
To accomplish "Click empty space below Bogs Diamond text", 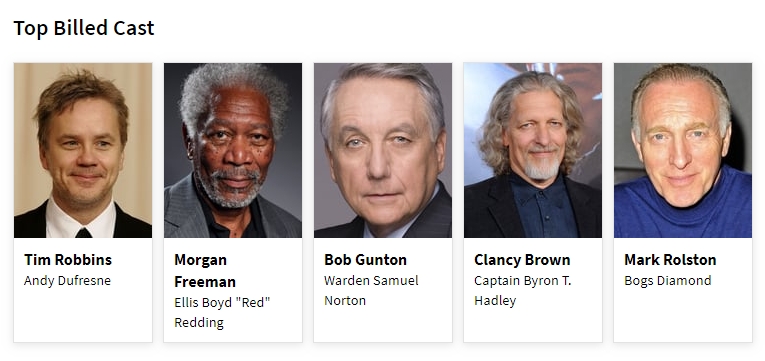I will [683, 316].
